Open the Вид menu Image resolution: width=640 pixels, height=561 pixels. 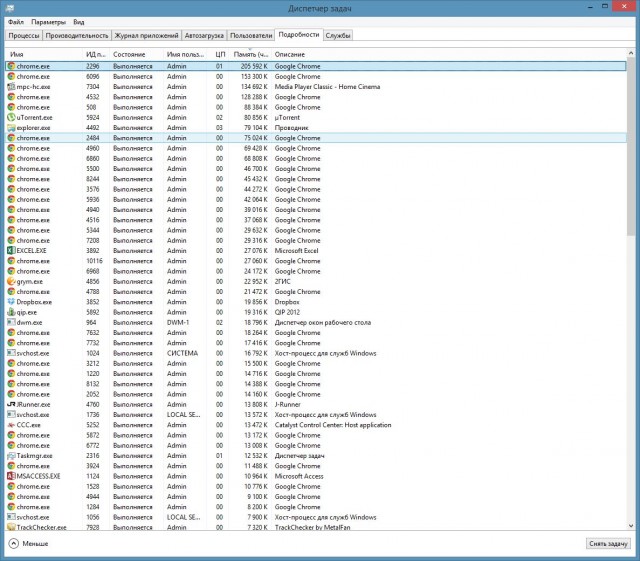coord(79,22)
